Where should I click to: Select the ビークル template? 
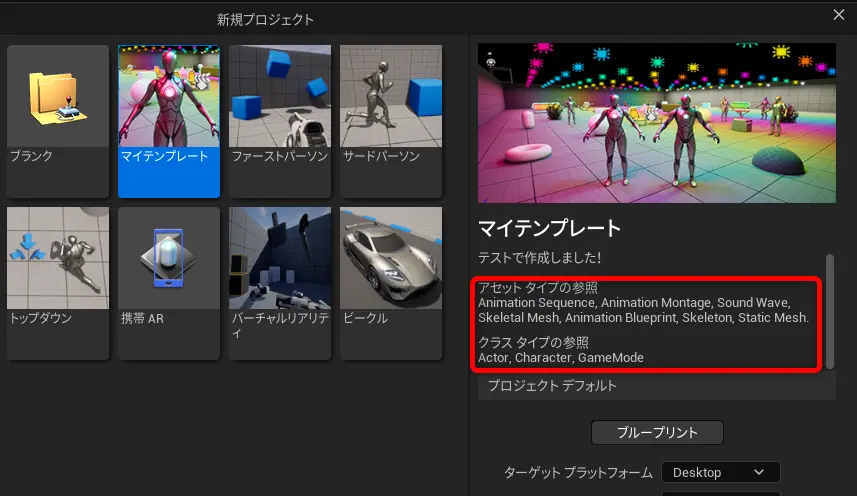[391, 283]
